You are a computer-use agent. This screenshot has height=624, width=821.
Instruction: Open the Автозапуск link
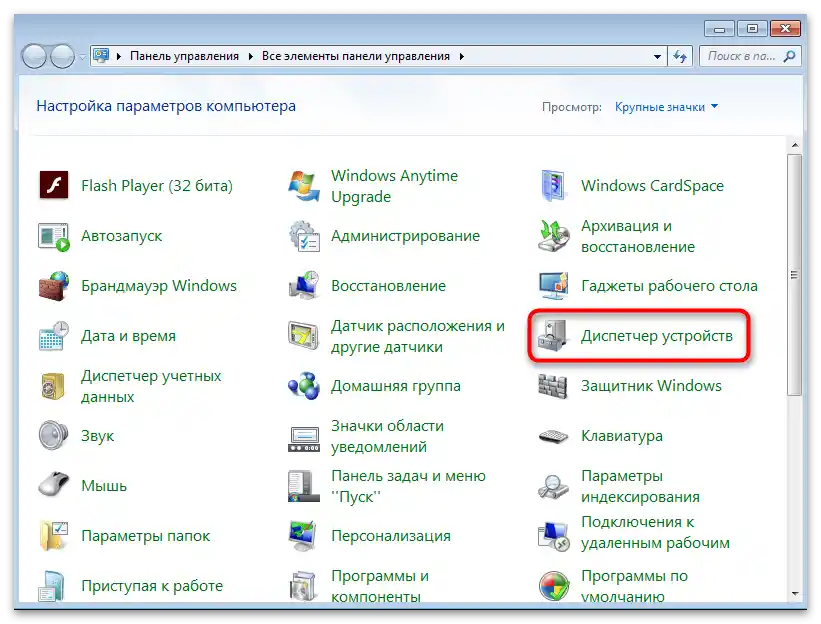tap(121, 236)
